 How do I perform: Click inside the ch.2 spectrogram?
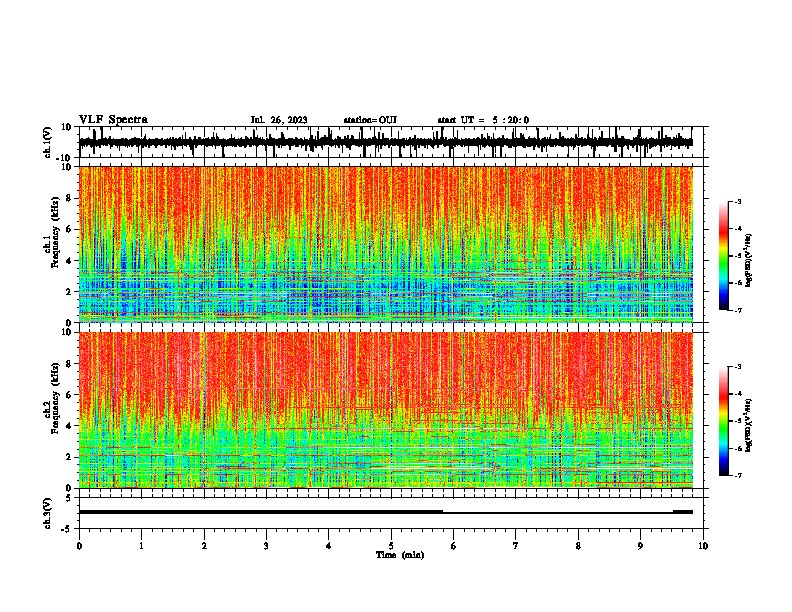point(386,410)
